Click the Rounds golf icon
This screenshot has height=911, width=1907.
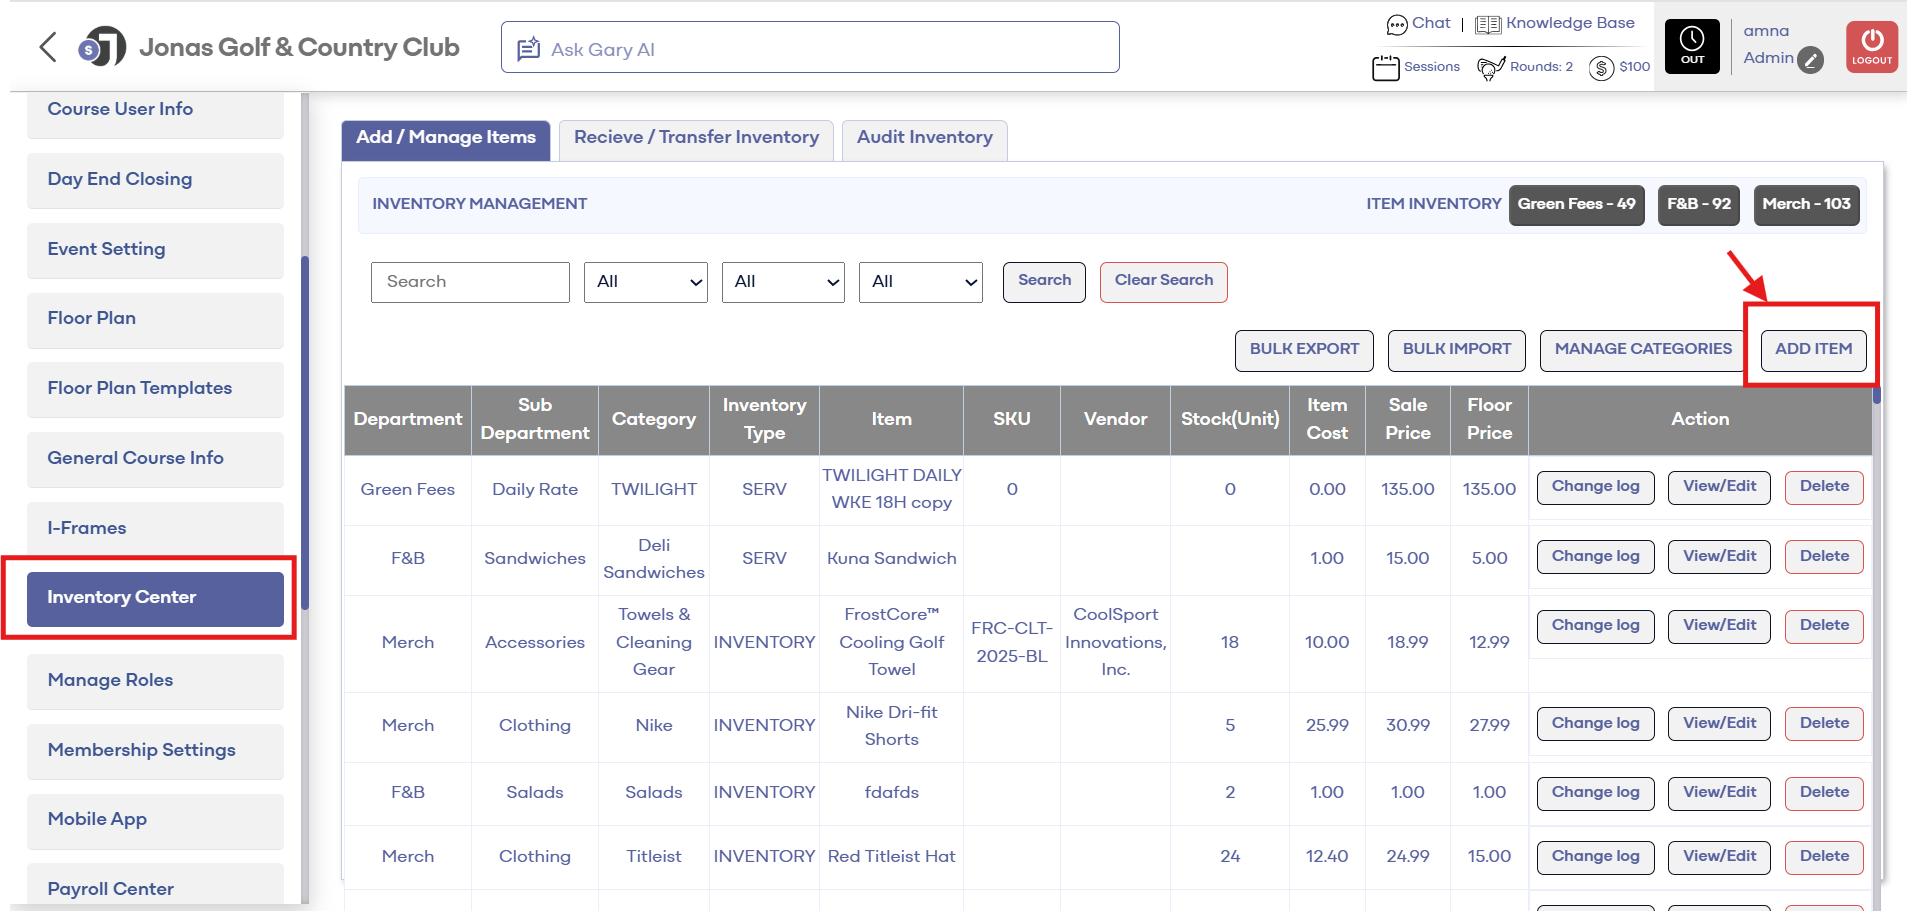(1490, 68)
